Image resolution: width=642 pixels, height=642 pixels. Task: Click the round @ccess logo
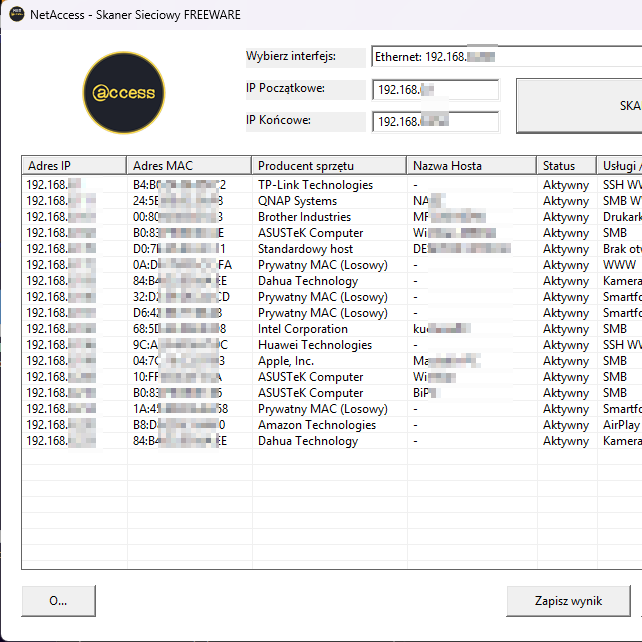pyautogui.click(x=124, y=93)
